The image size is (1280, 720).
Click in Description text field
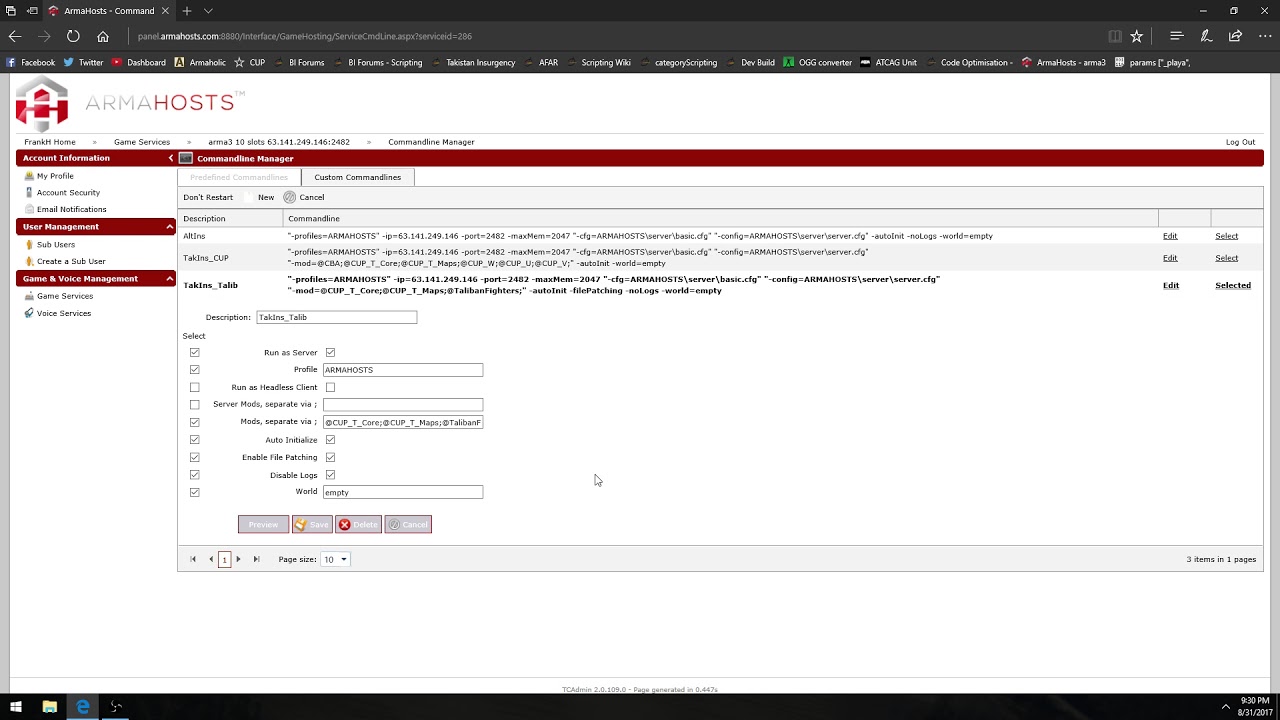336,317
